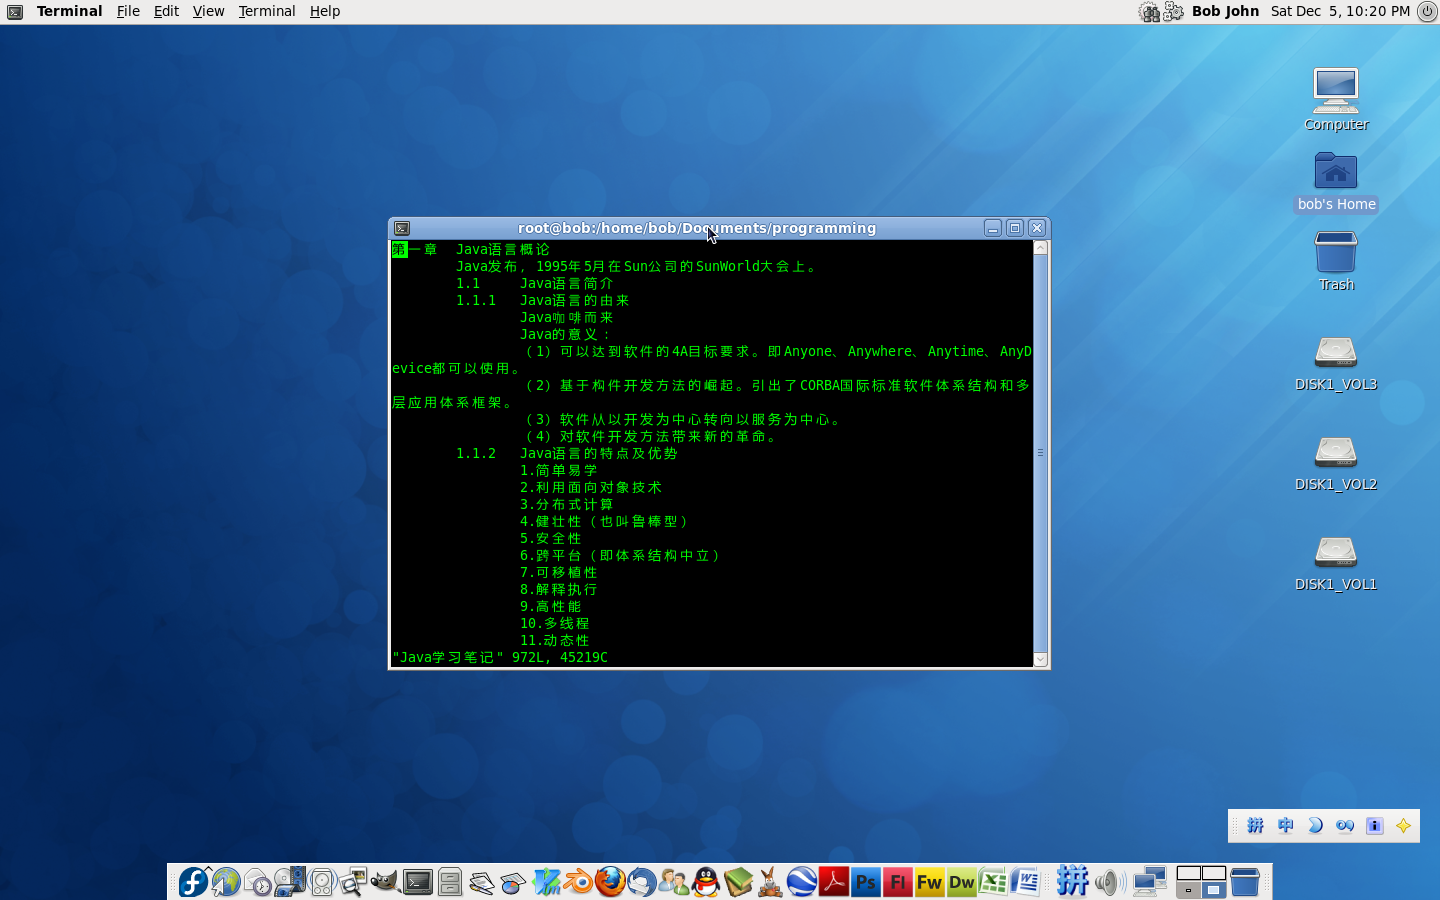Image resolution: width=1440 pixels, height=900 pixels.
Task: Launch the image viewer magnifier icon
Action: pos(354,882)
